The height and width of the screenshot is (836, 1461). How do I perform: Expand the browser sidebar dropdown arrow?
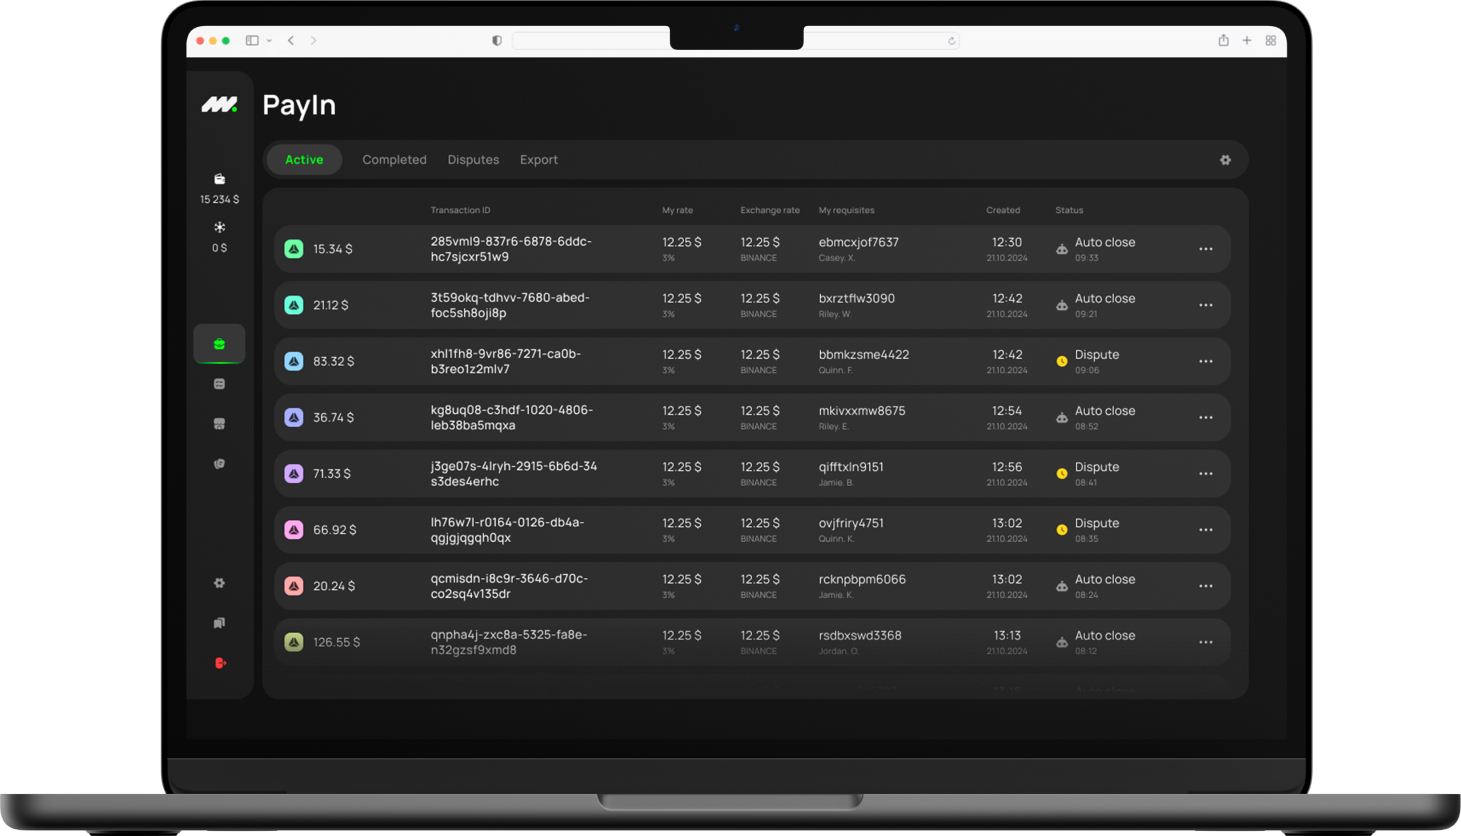(x=270, y=41)
